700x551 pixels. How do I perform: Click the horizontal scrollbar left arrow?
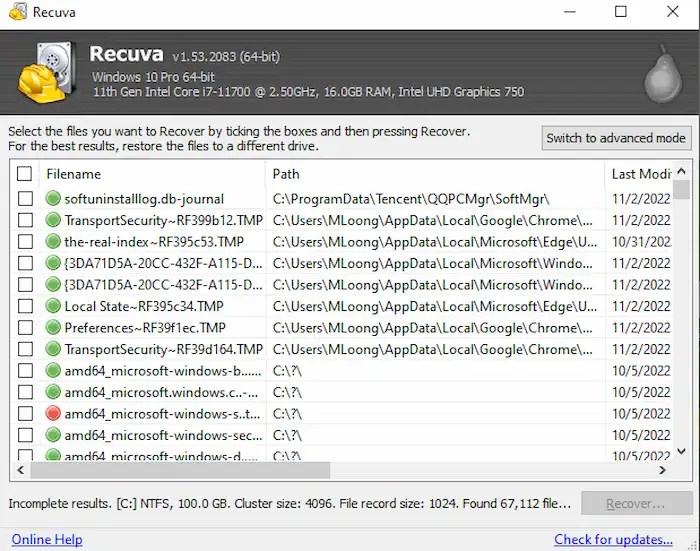[x=21, y=470]
